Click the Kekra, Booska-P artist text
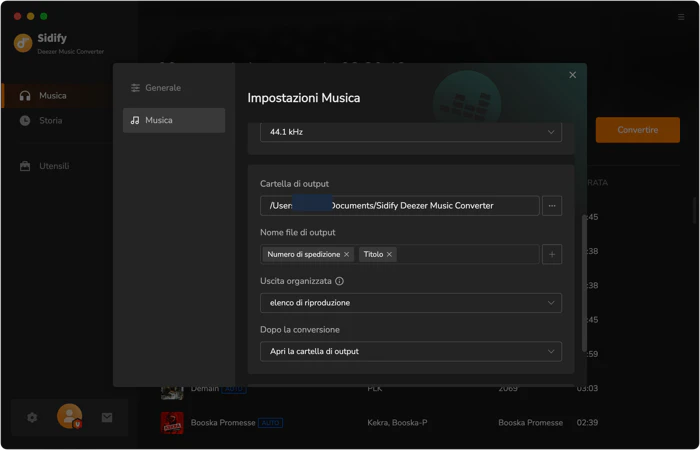The height and width of the screenshot is (450, 700). [x=397, y=423]
